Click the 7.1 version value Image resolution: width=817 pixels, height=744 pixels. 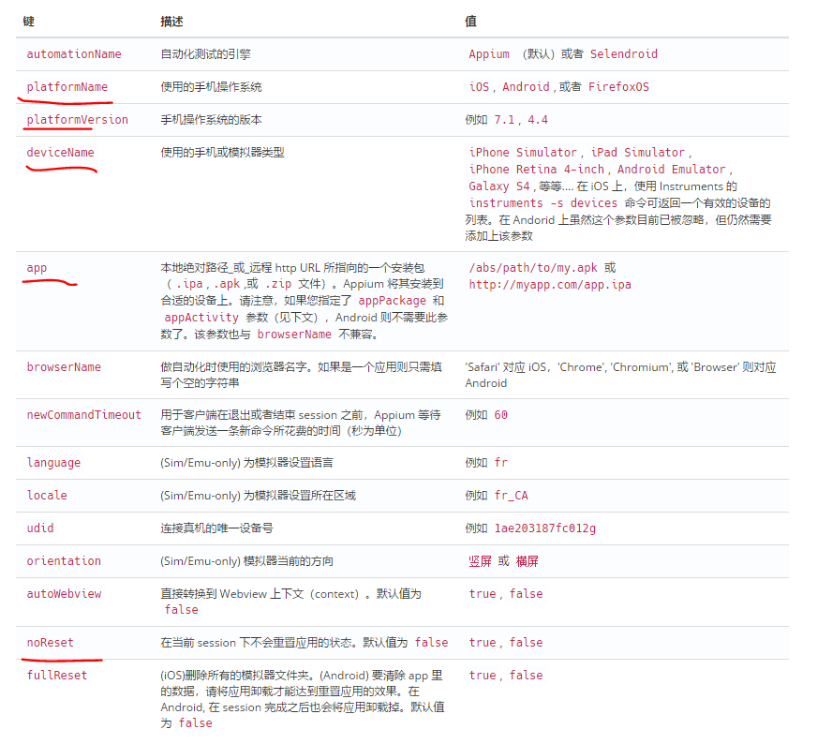coord(504,120)
